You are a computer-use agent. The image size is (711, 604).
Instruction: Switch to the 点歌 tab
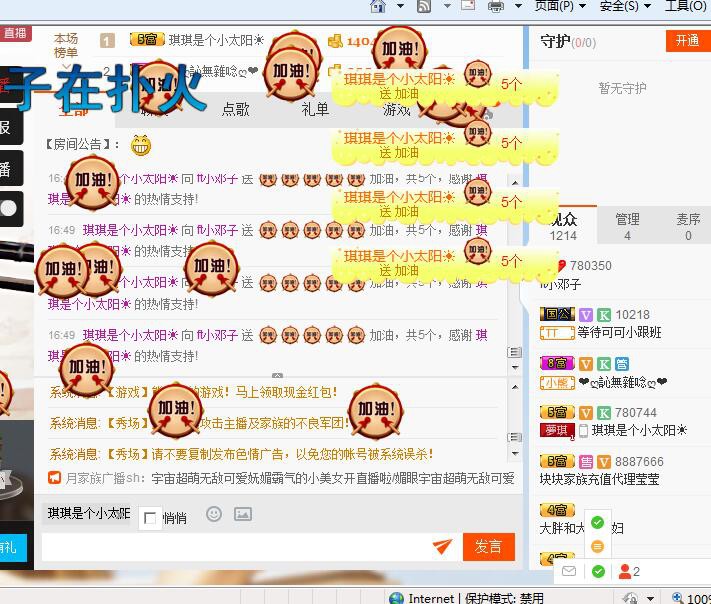236,109
